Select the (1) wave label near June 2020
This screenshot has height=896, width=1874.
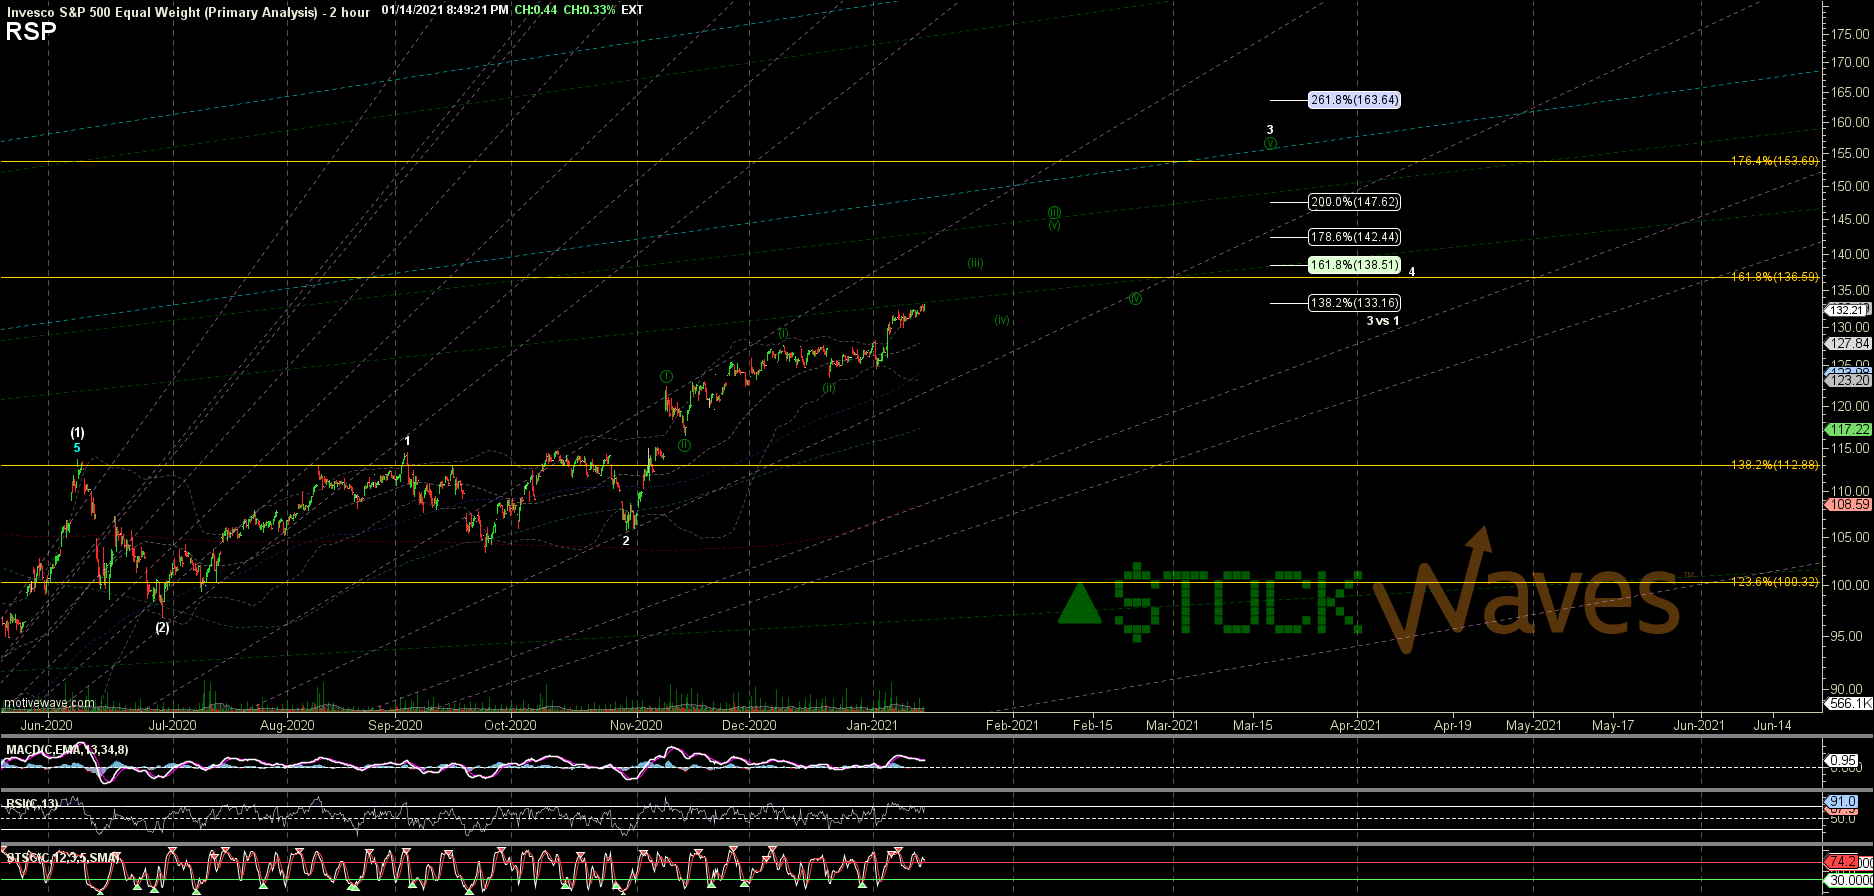[77, 433]
